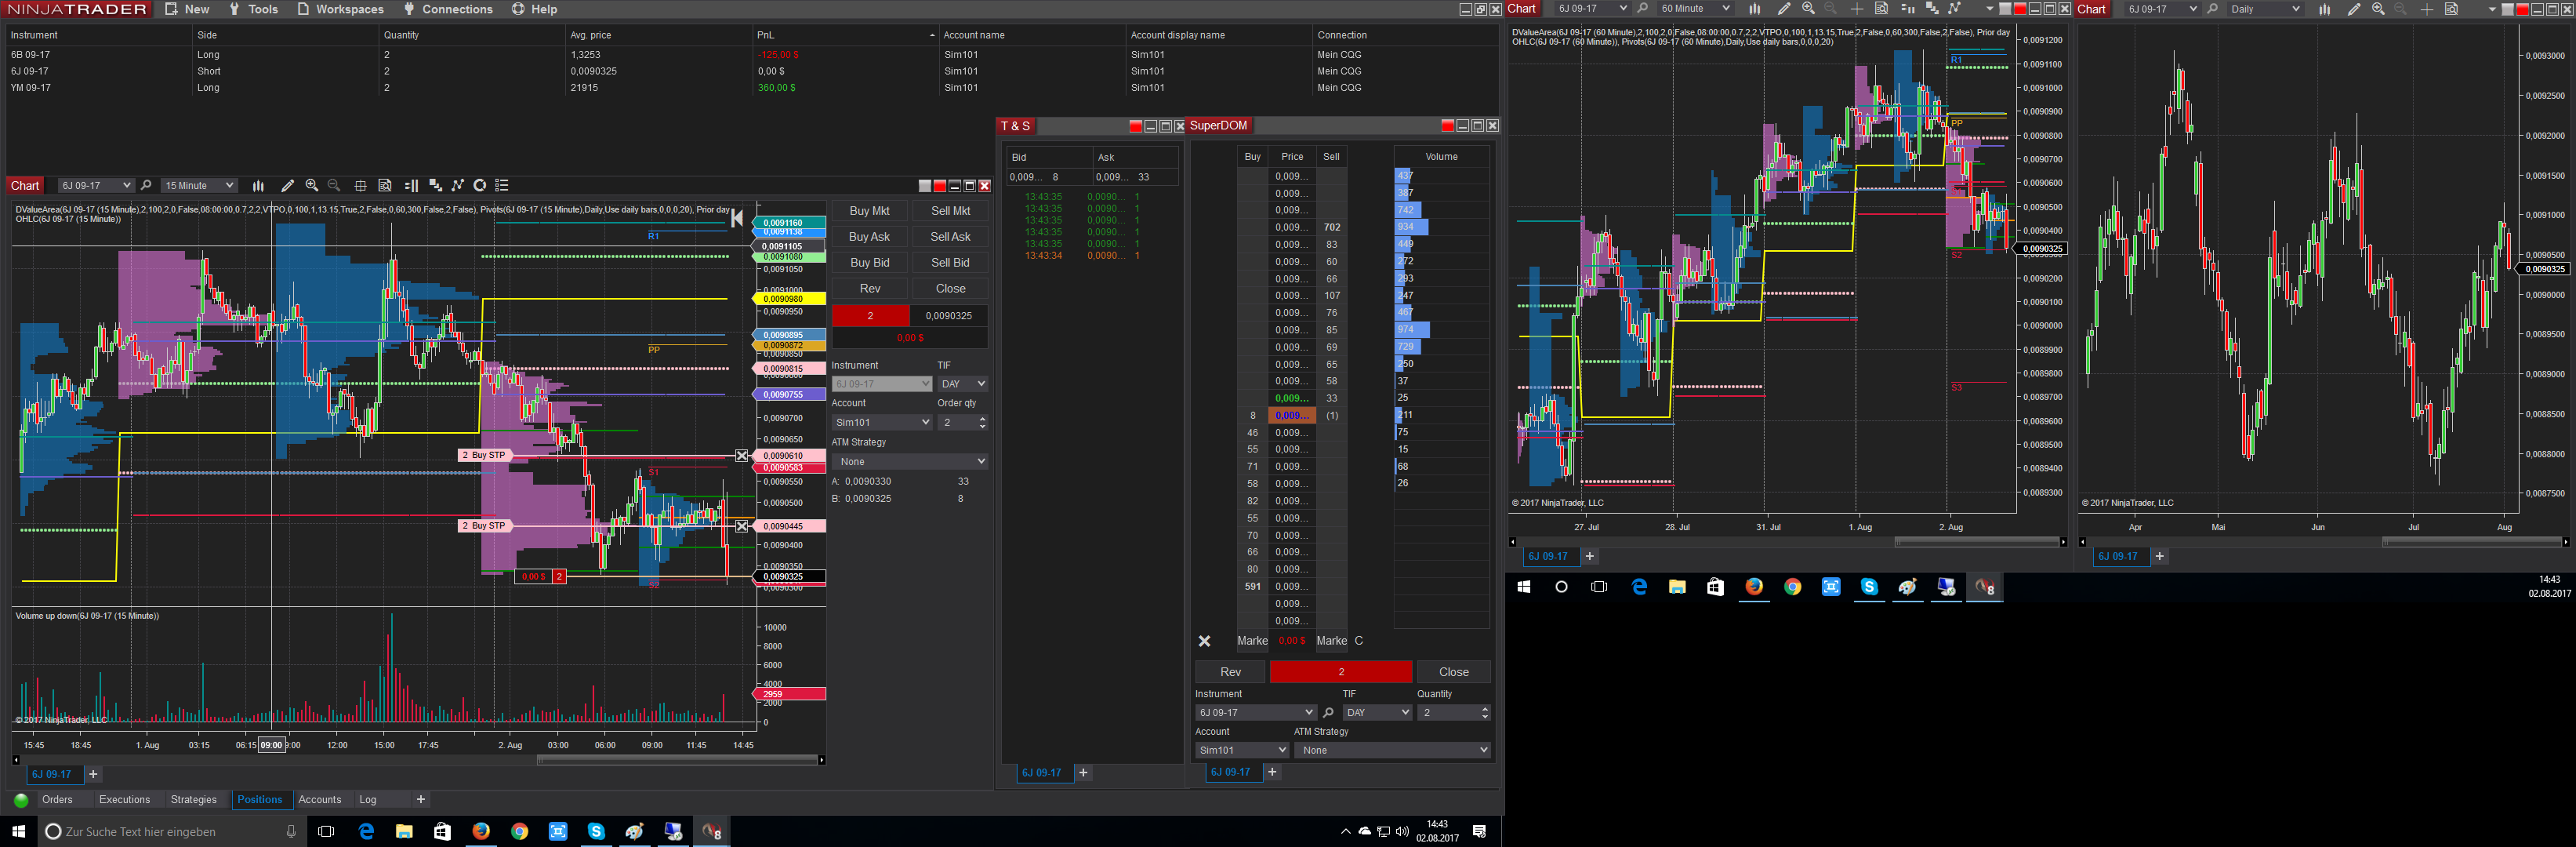Open SuperDOM ATM Strategy dropdown
Screen dimensions: 2576x847
click(1392, 750)
